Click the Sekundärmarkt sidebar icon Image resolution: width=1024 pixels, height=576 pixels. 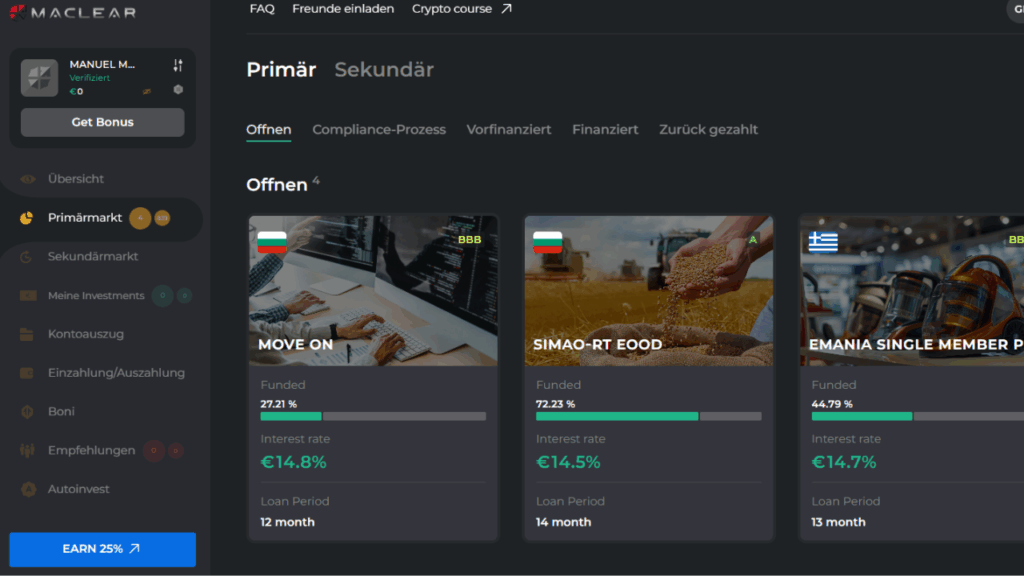click(x=28, y=257)
